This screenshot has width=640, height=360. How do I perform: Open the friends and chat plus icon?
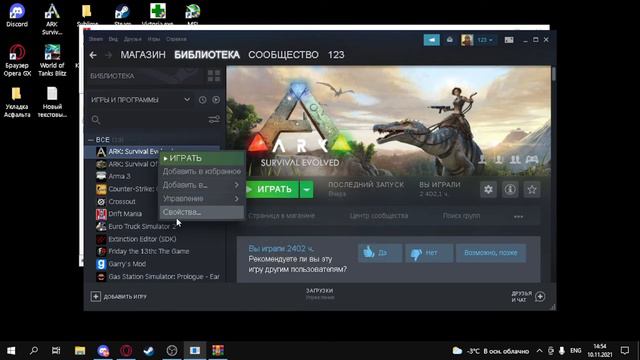pos(540,297)
